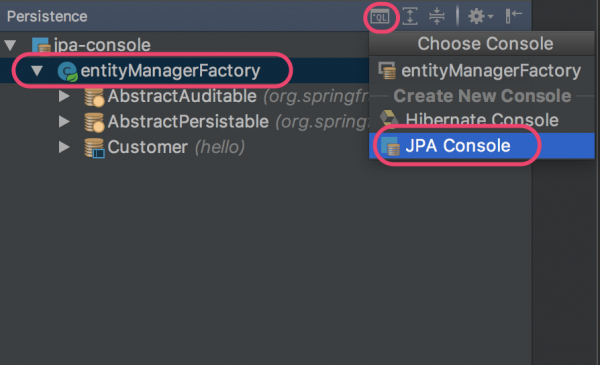Open the QL console toolbar icon
Viewport: 600px width, 365px height.
(x=380, y=17)
